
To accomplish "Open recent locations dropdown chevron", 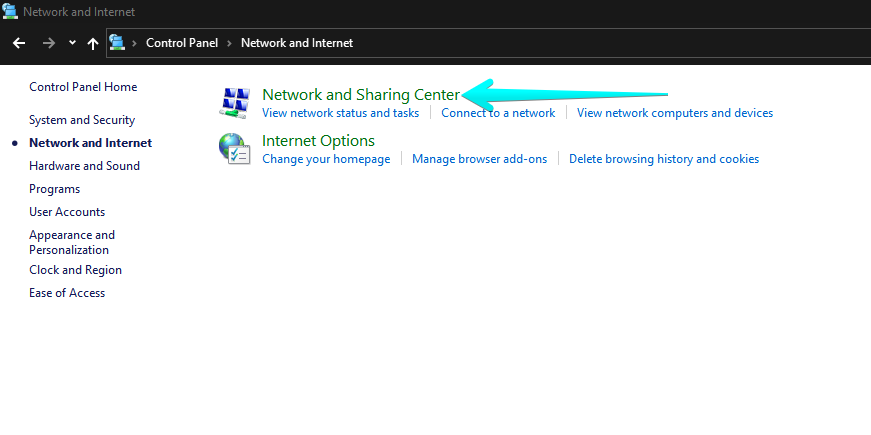I will (x=72, y=43).
